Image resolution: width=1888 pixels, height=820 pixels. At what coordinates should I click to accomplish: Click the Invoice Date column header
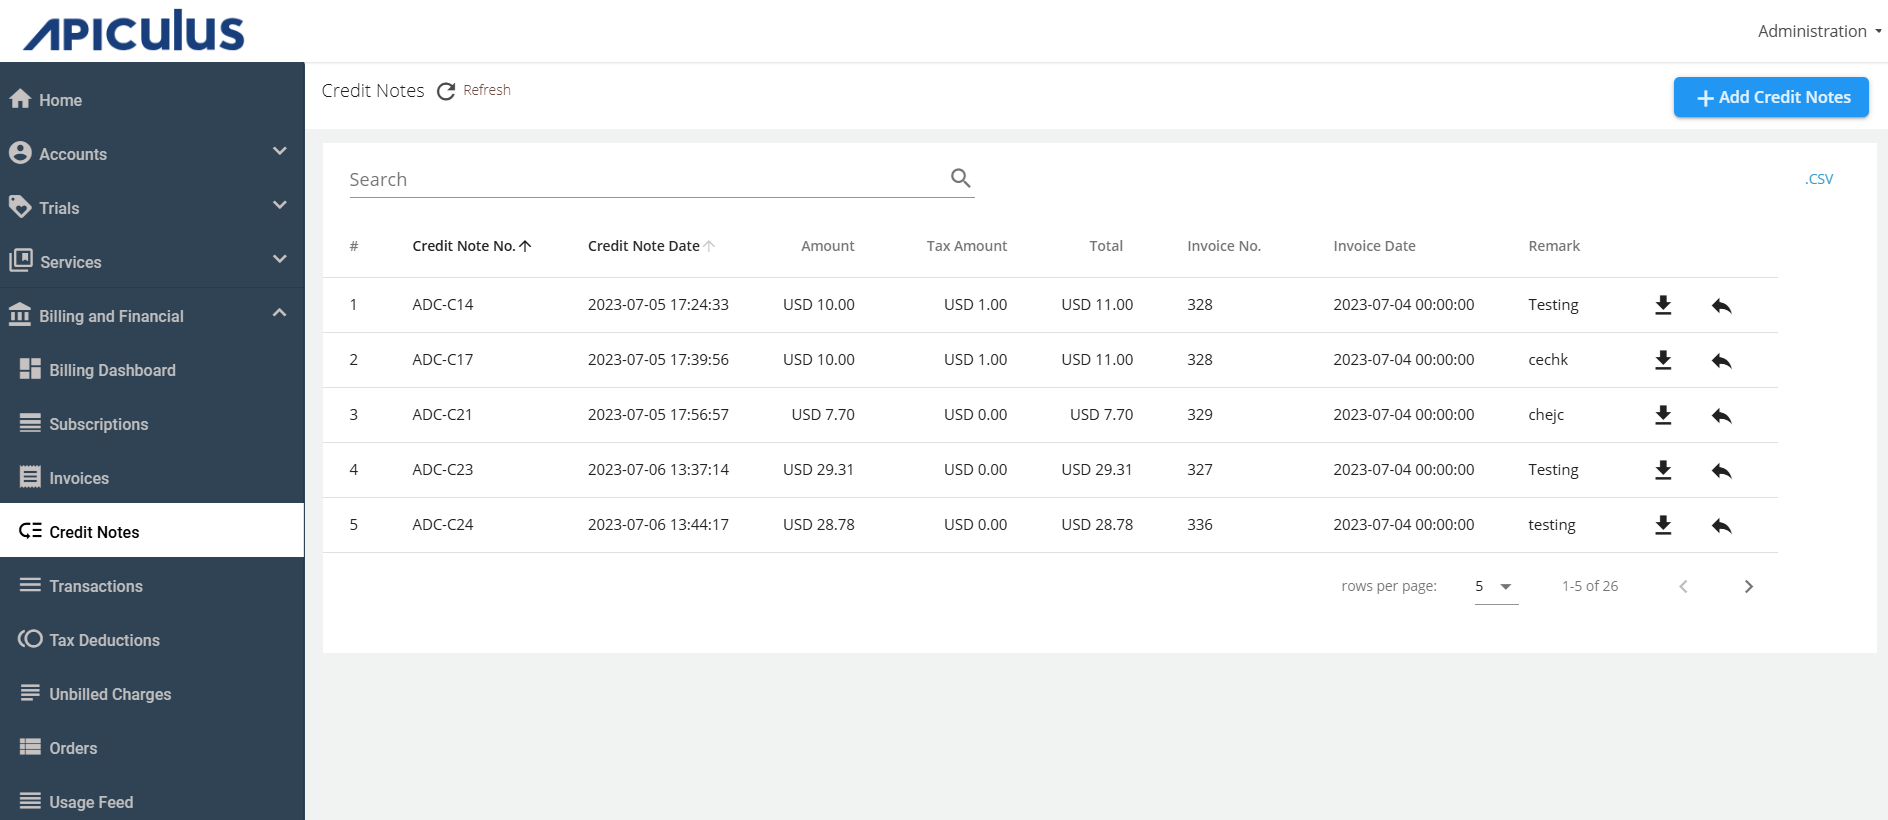(1374, 246)
